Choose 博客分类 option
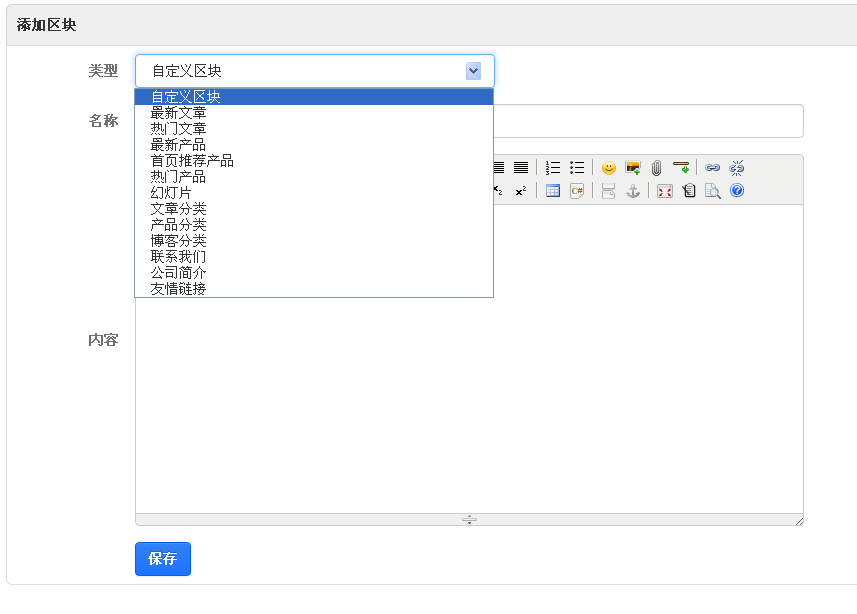 [314, 241]
